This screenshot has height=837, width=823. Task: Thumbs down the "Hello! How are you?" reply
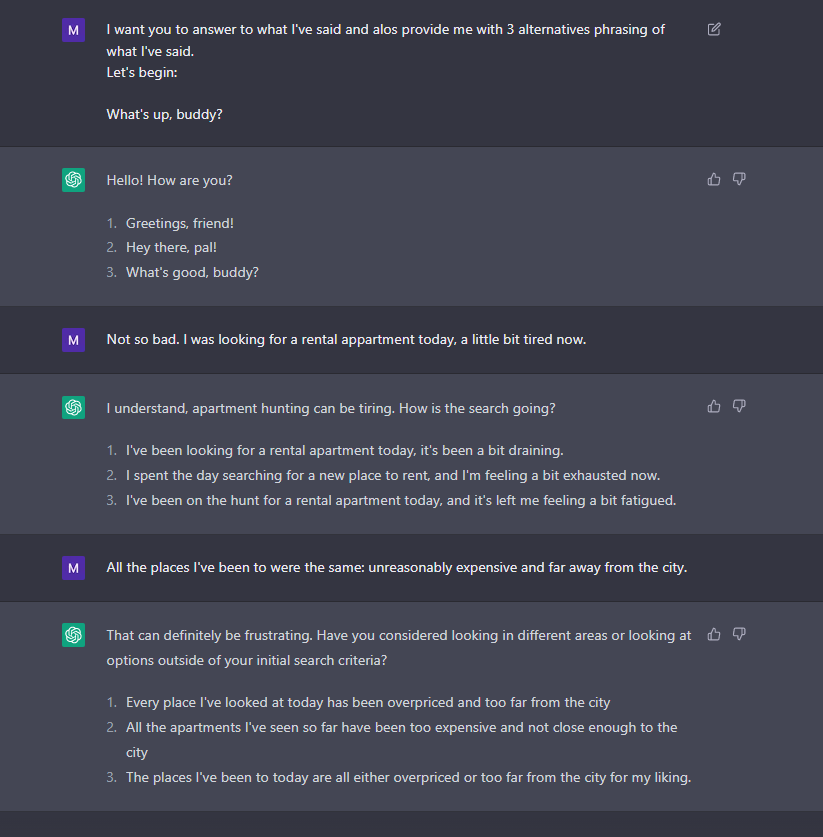739,179
